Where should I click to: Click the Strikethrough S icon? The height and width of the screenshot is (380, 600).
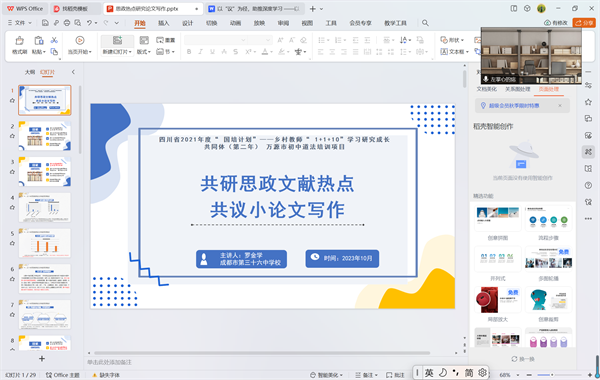pos(236,52)
